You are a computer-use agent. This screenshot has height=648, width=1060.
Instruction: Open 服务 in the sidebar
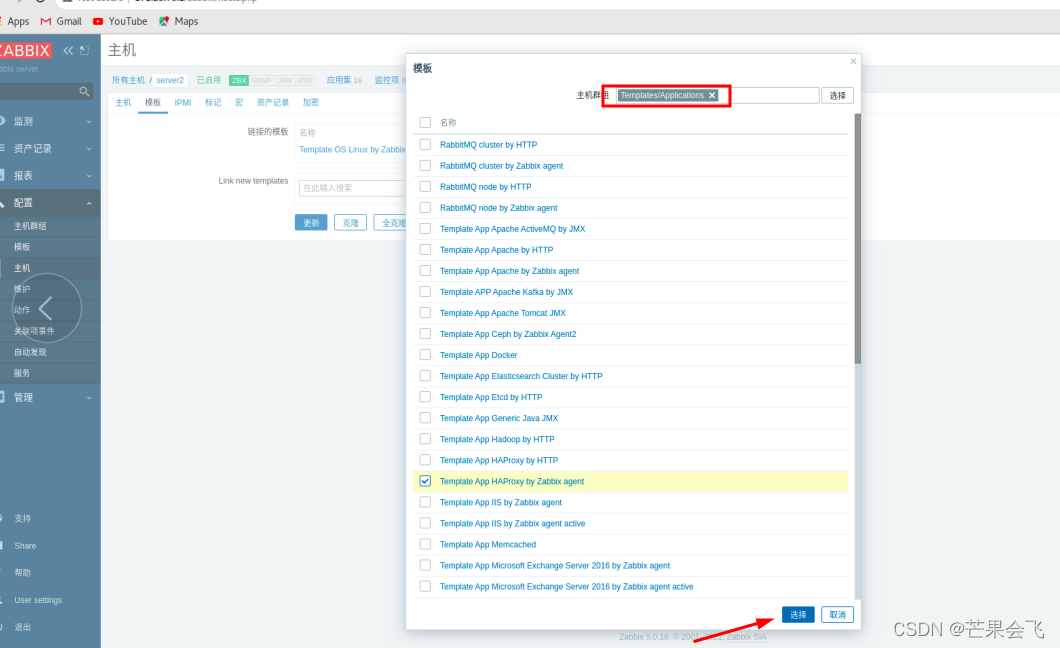[x=22, y=373]
